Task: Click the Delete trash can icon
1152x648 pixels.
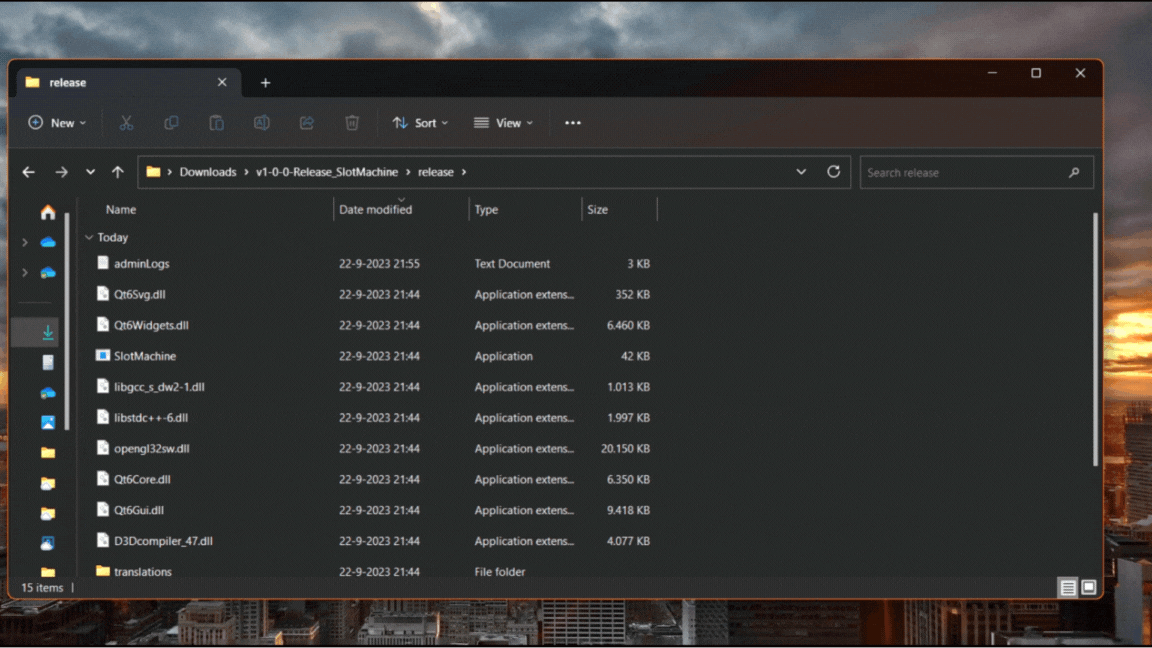Action: tap(352, 123)
